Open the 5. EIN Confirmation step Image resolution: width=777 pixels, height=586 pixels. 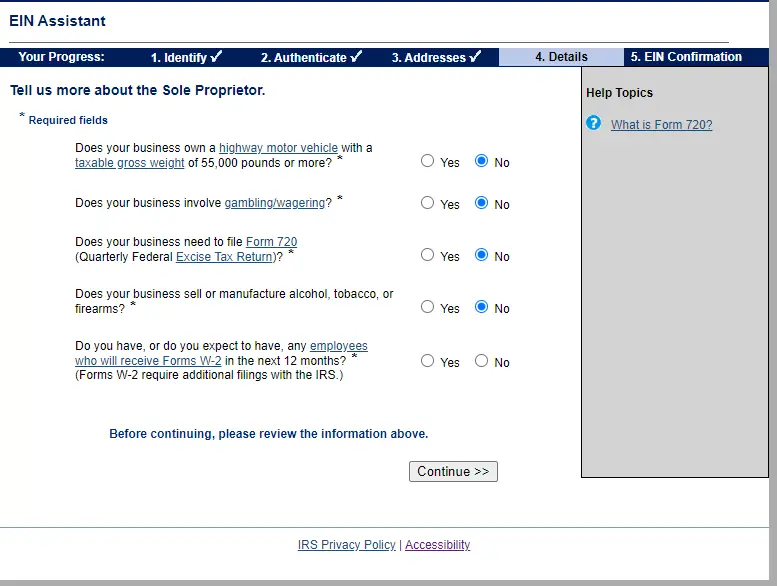[x=686, y=57]
